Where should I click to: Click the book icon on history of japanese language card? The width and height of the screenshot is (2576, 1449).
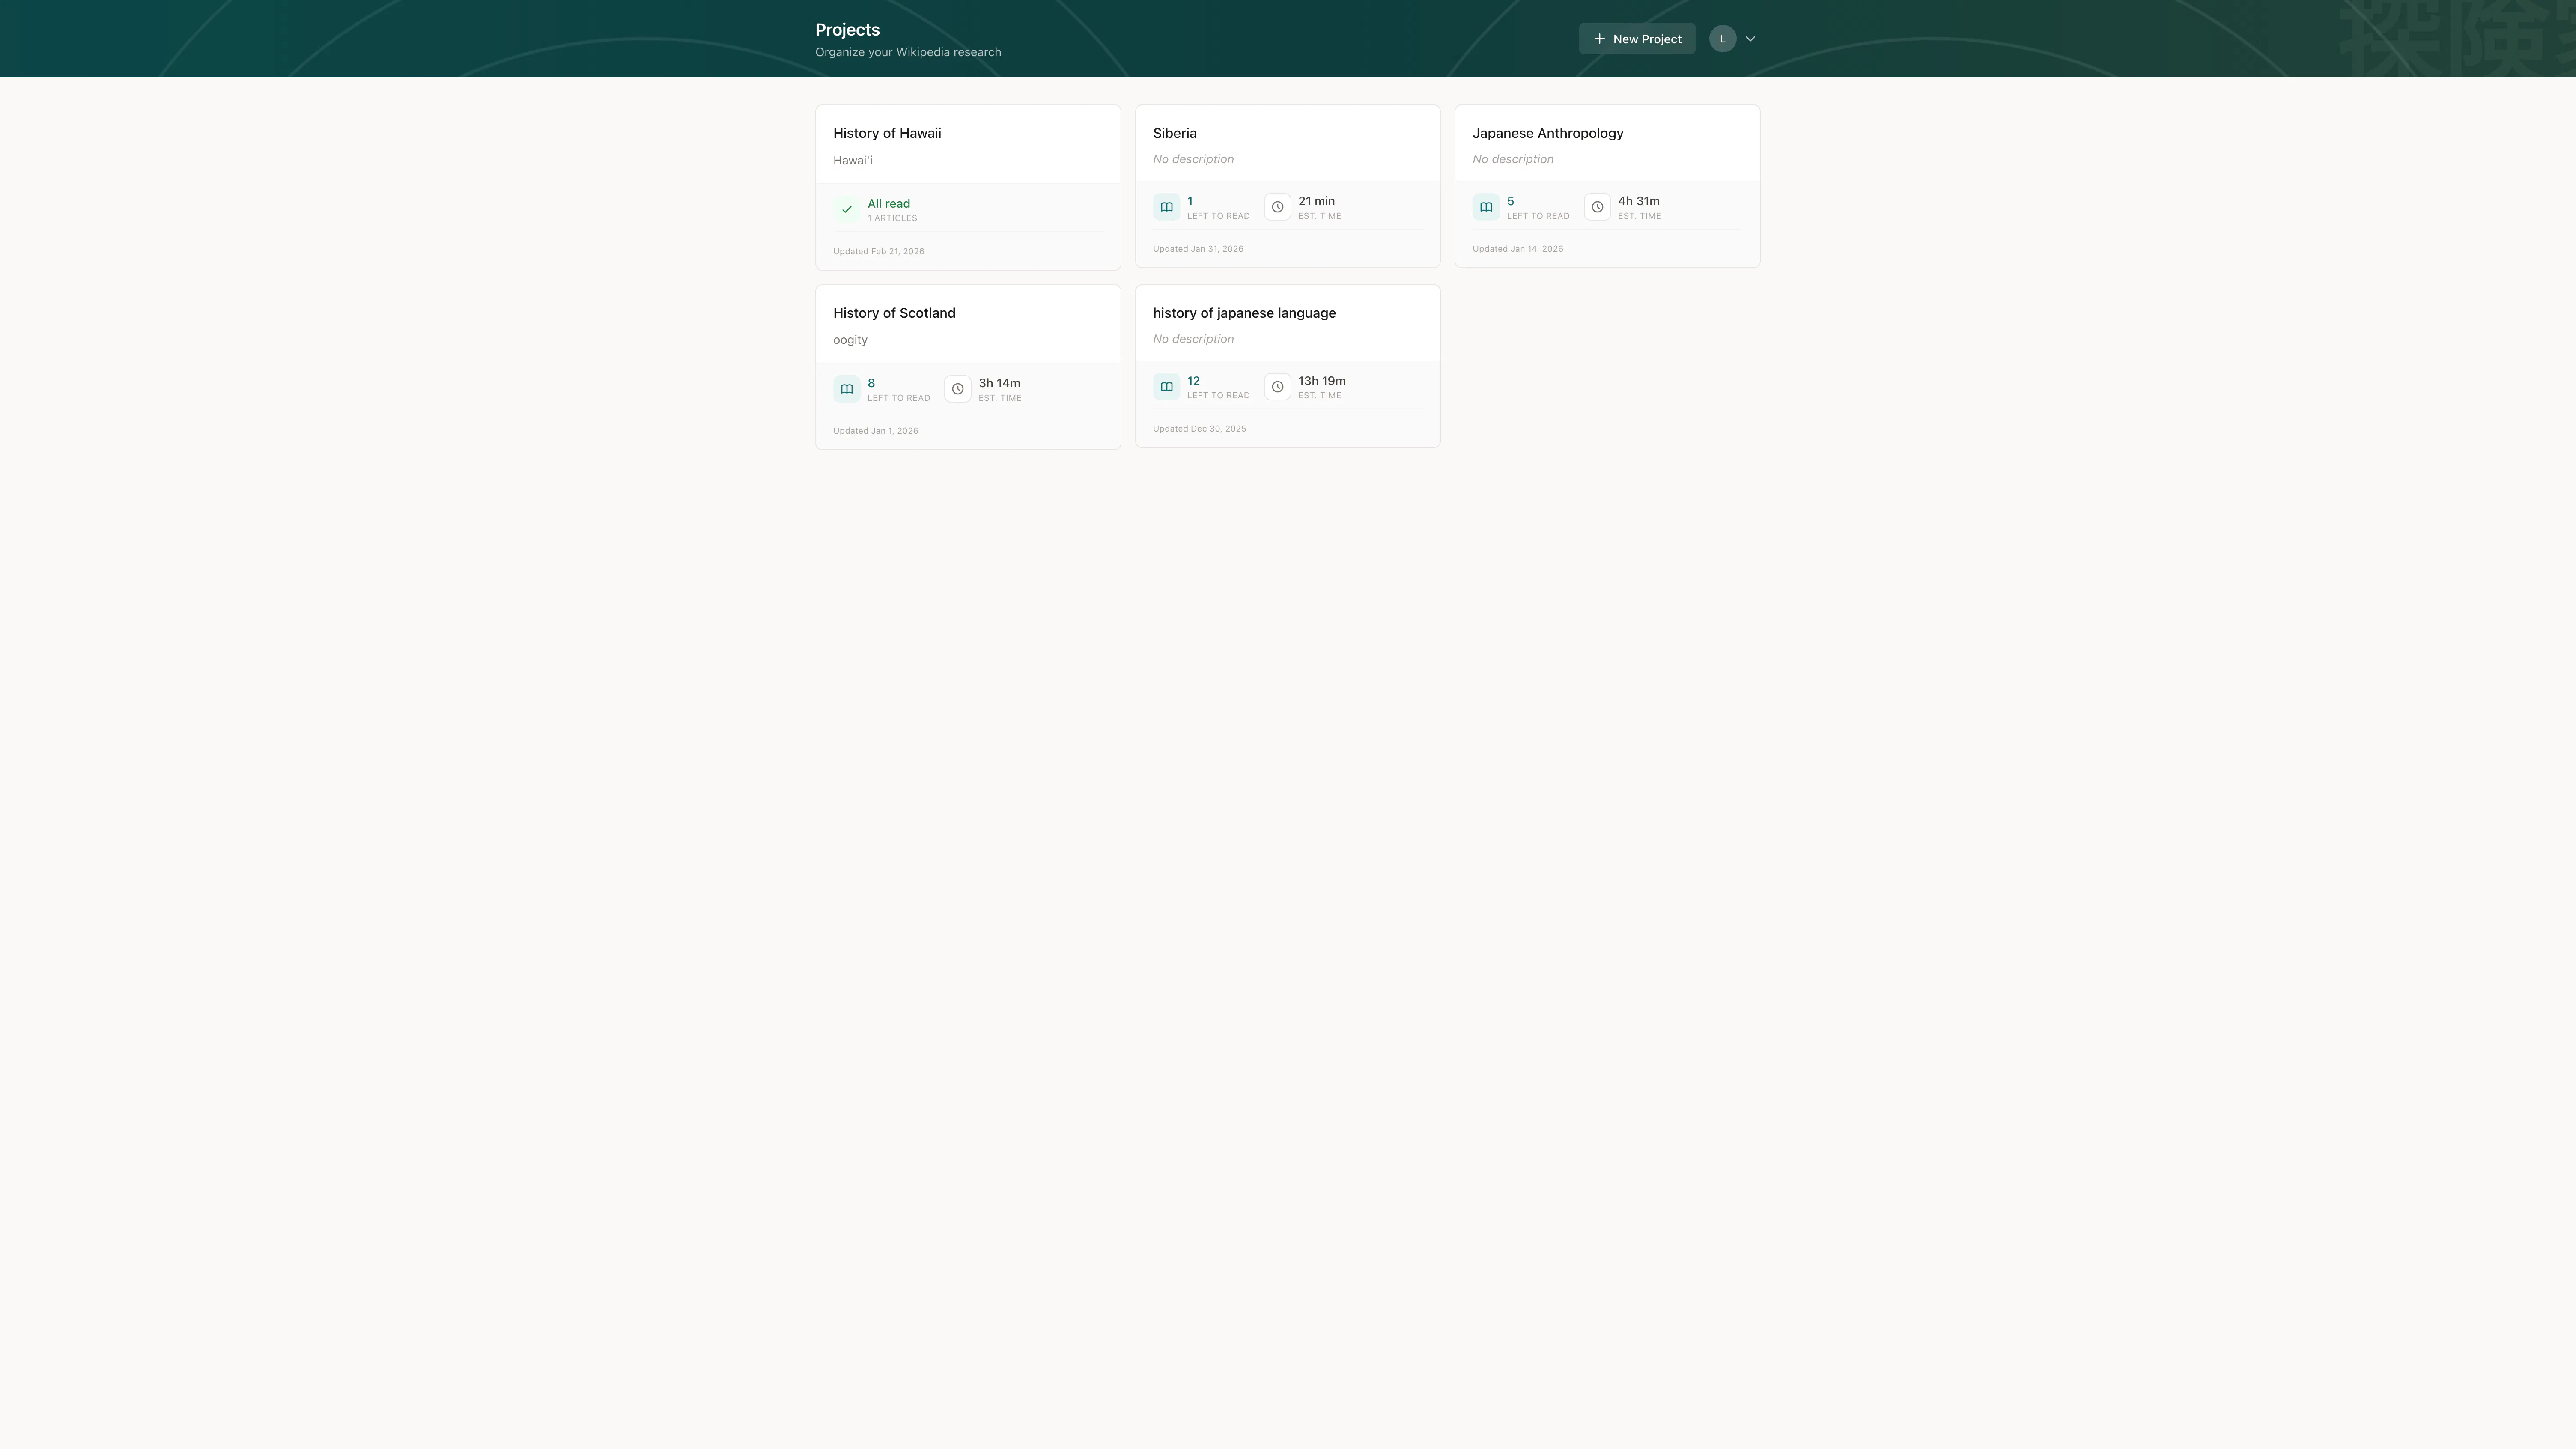click(x=1166, y=387)
